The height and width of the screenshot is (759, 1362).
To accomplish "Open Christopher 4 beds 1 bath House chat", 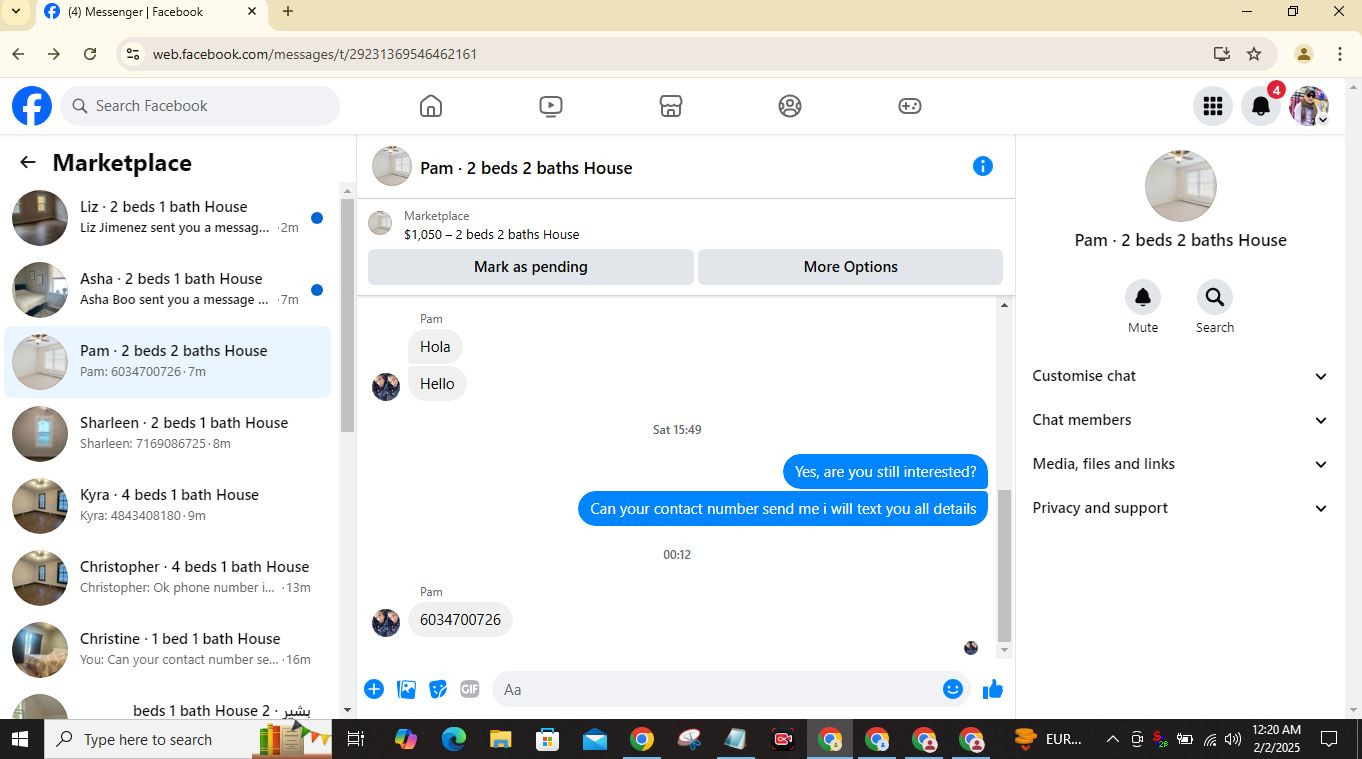I will click(168, 578).
